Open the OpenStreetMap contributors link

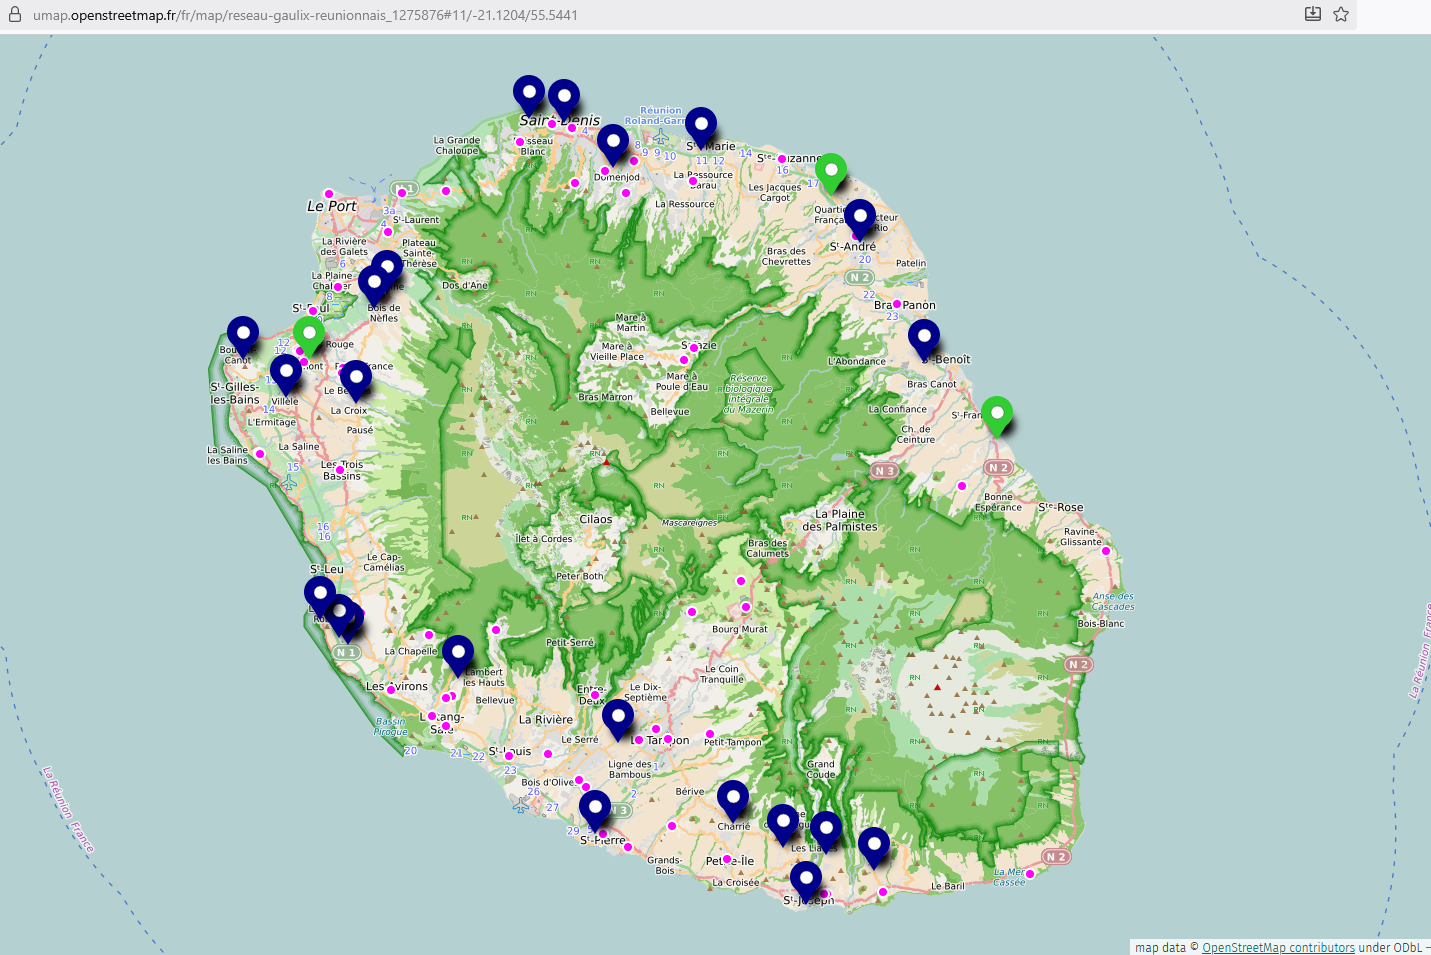[x=1278, y=948]
